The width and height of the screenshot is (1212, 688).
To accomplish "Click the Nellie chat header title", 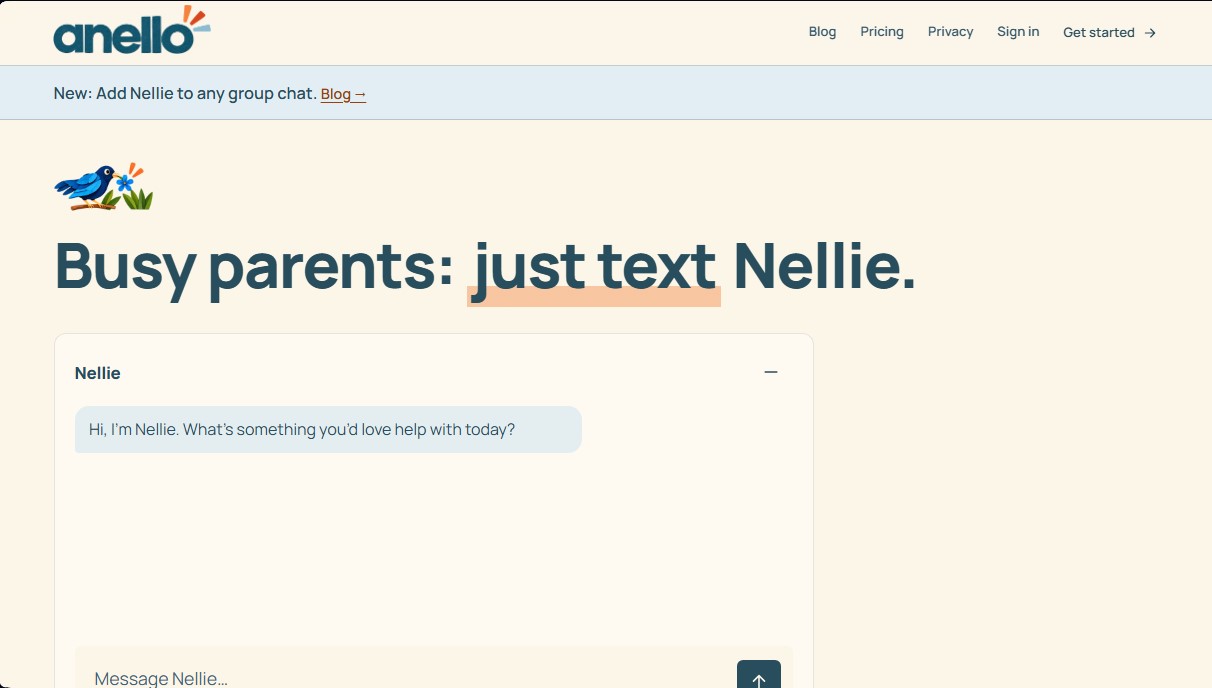I will click(98, 373).
